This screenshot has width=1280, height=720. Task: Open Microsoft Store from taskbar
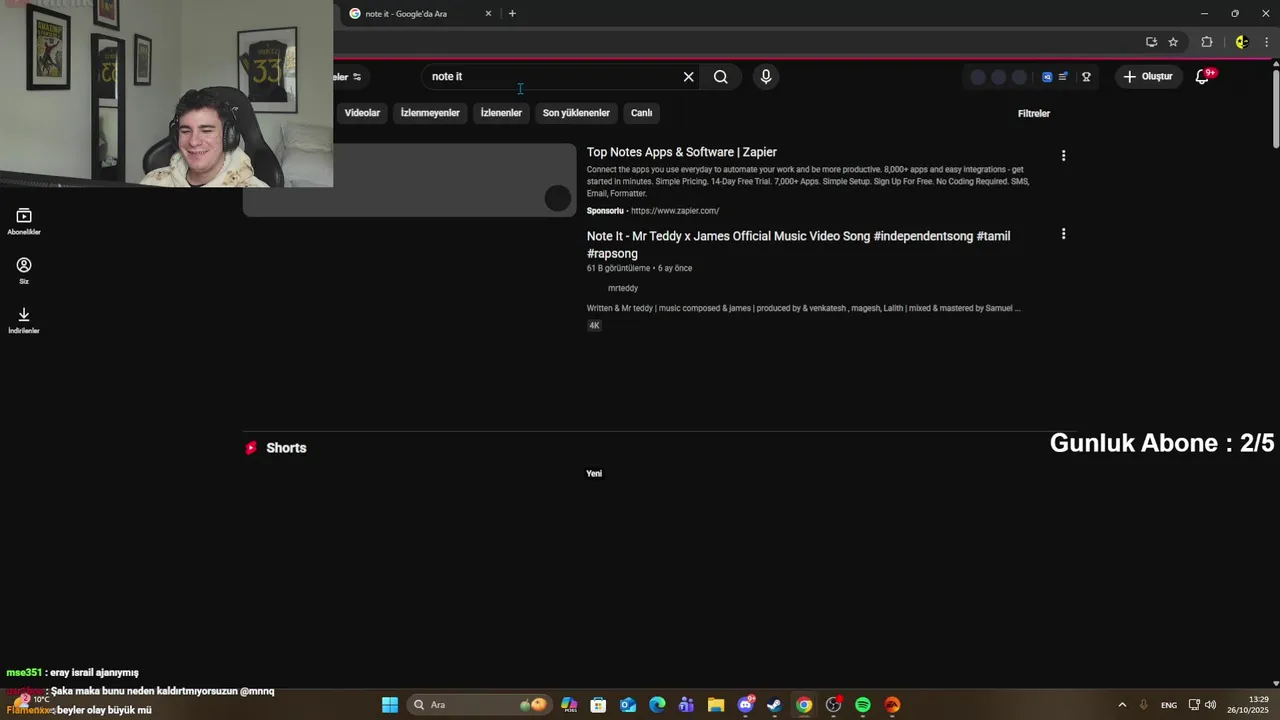point(598,705)
